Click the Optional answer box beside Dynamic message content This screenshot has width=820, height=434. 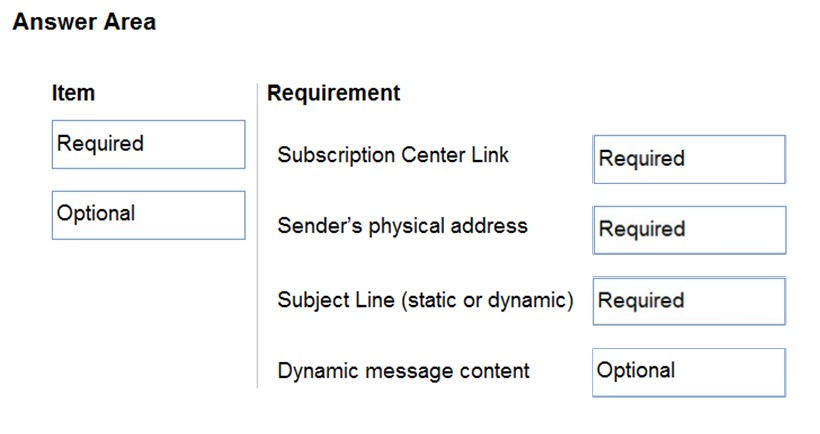(689, 372)
